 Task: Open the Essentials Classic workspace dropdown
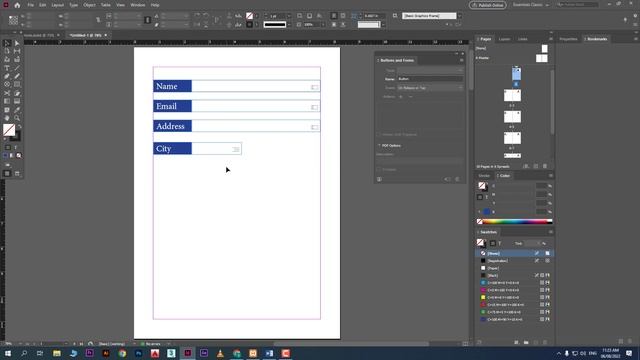[x=531, y=5]
